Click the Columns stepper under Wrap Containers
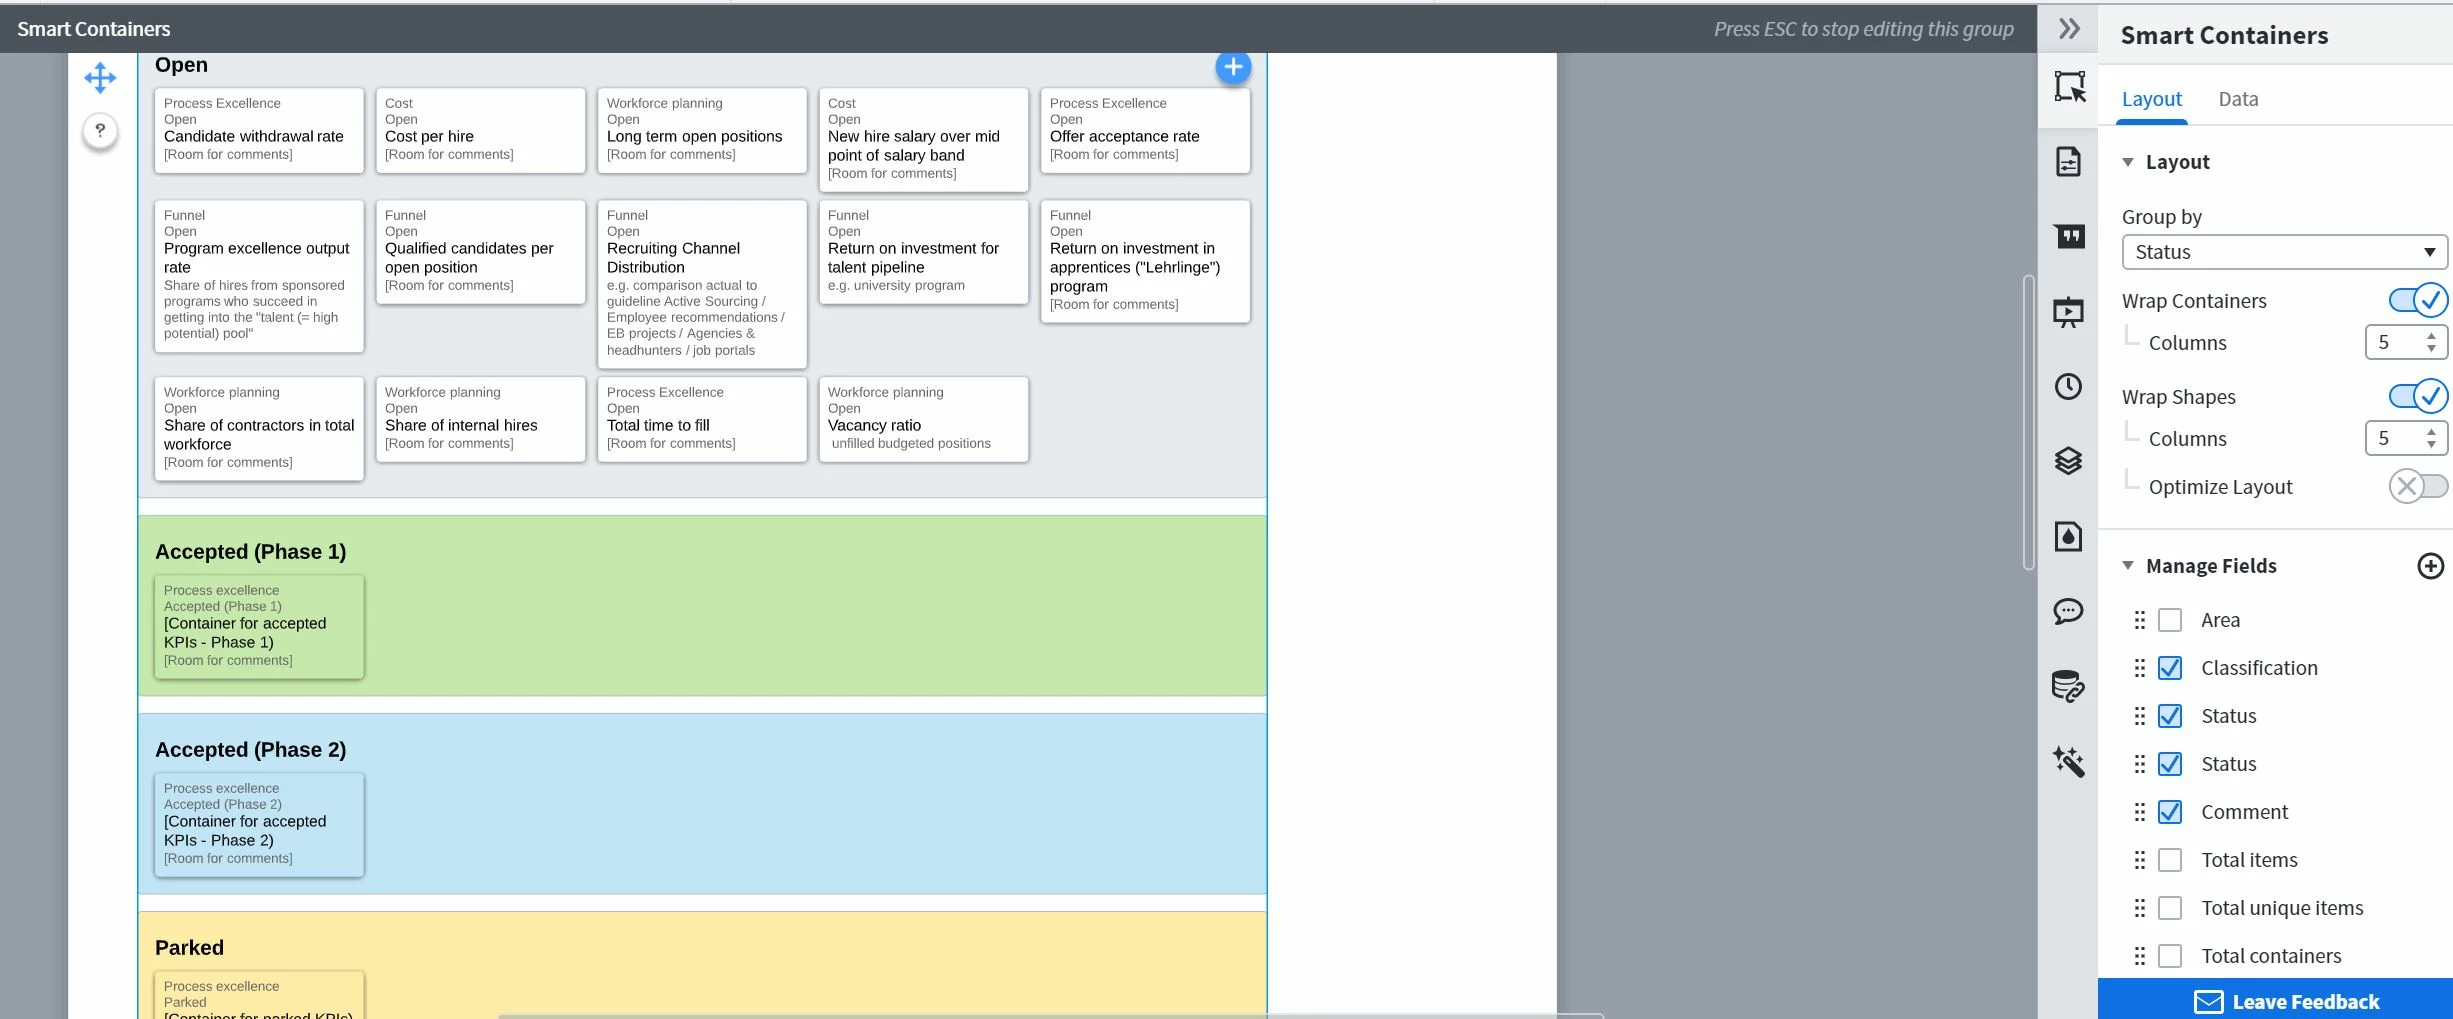This screenshot has height=1019, width=2453. [2406, 342]
